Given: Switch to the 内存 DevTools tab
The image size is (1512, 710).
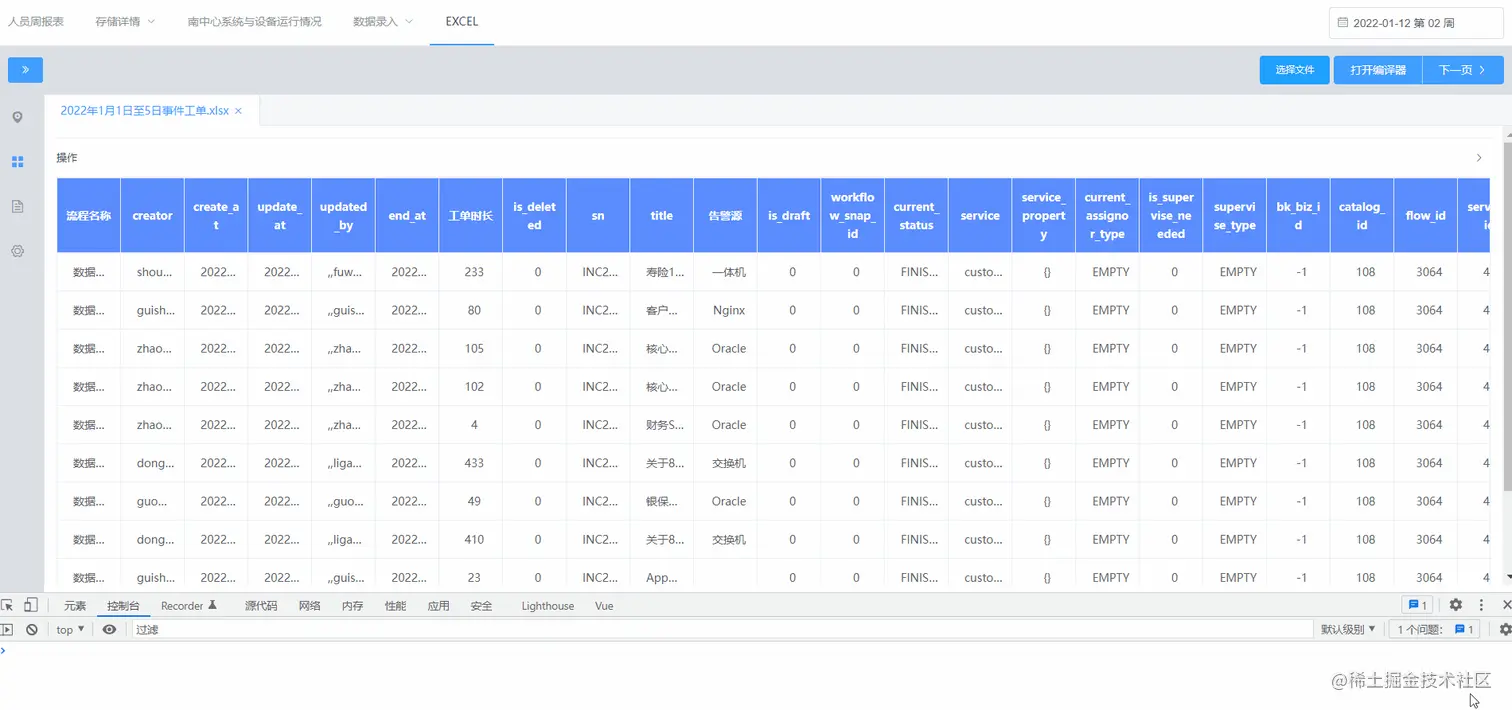Looking at the screenshot, I should (x=352, y=606).
